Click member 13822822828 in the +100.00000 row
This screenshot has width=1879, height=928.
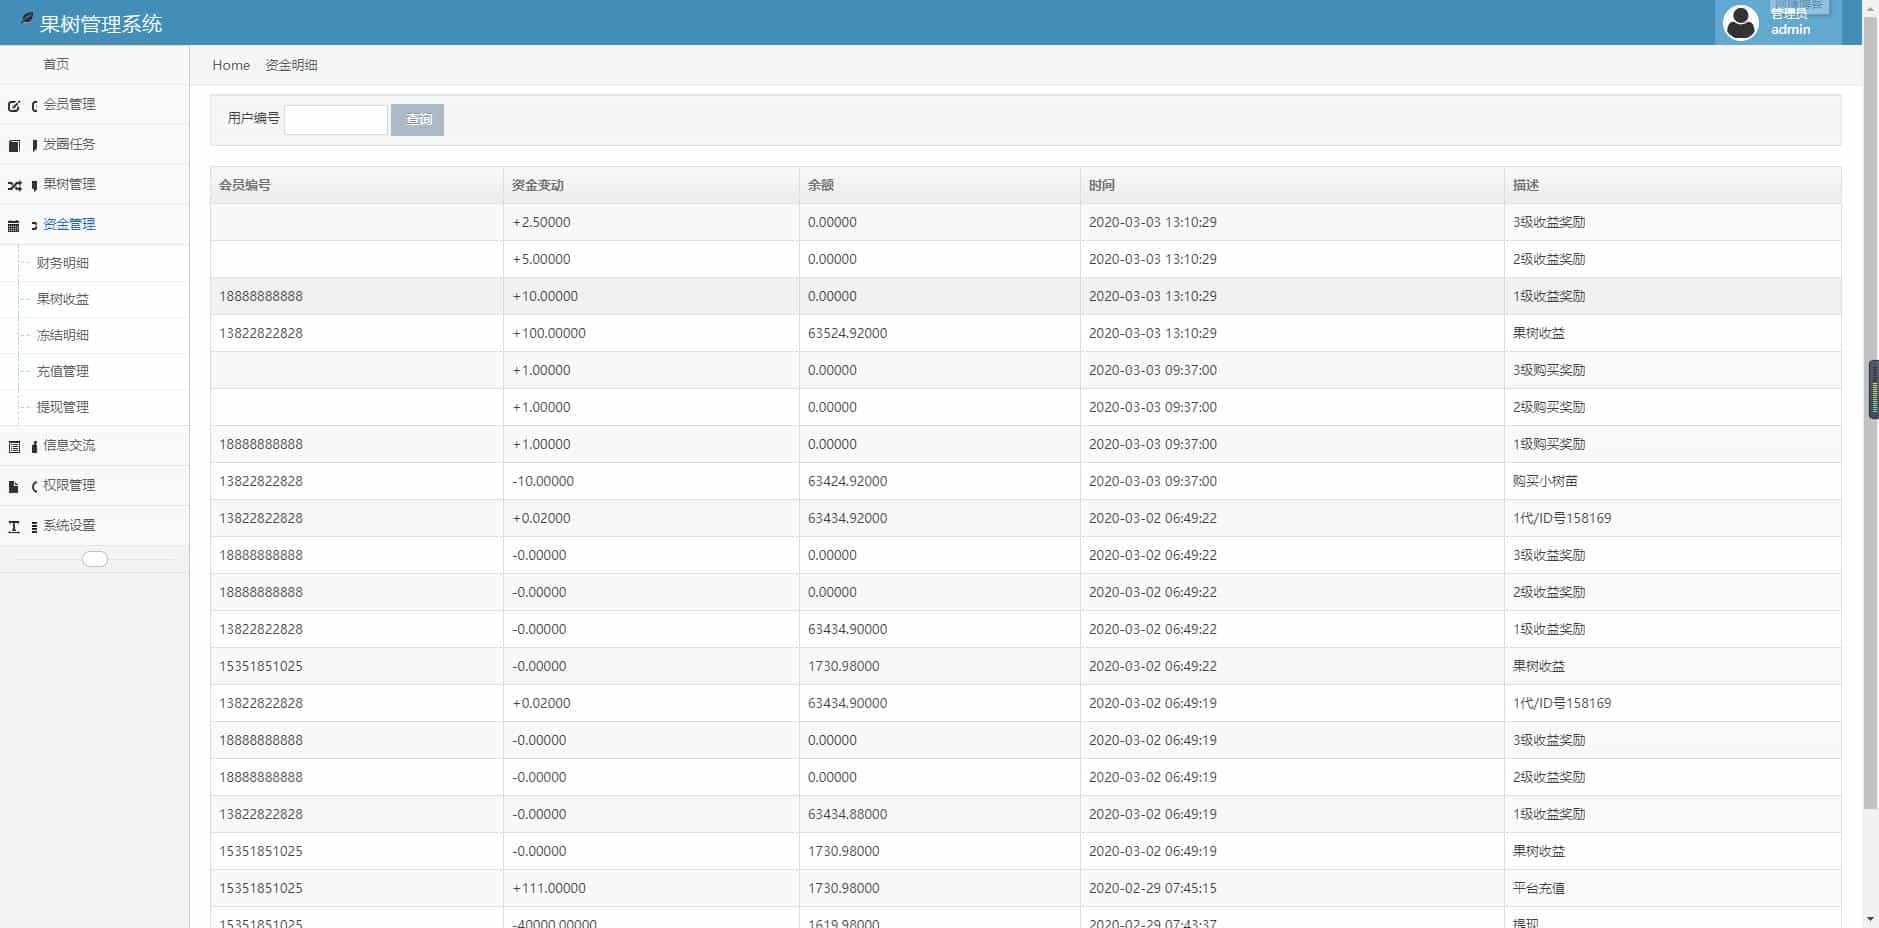261,333
